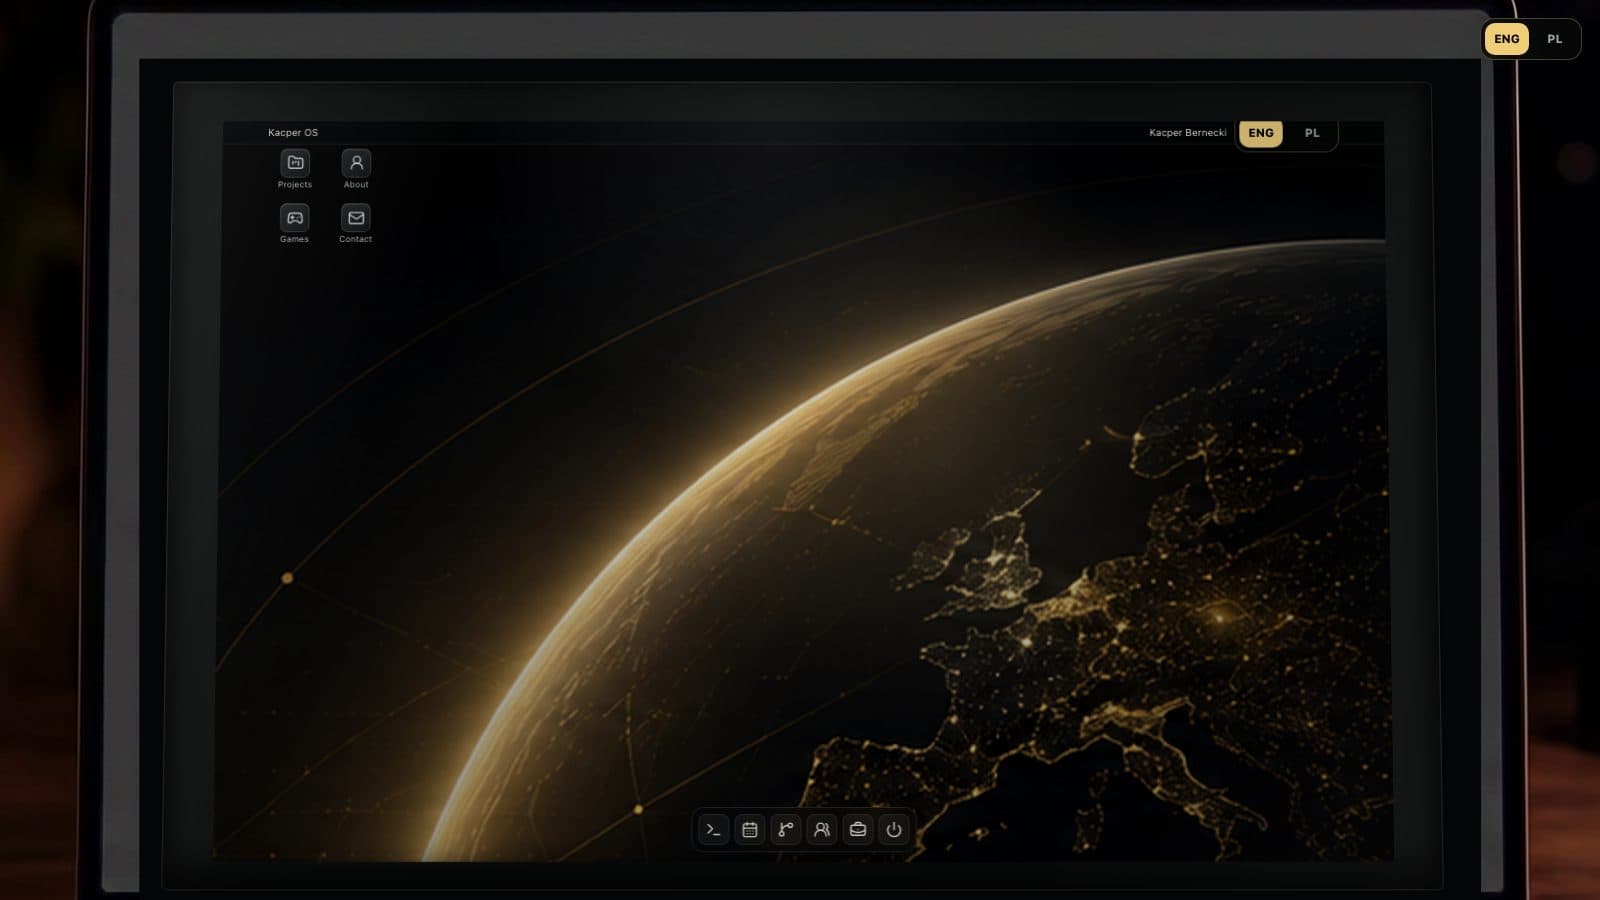Select ENG in the page corner switcher
Image resolution: width=1600 pixels, height=900 pixels.
click(1507, 39)
